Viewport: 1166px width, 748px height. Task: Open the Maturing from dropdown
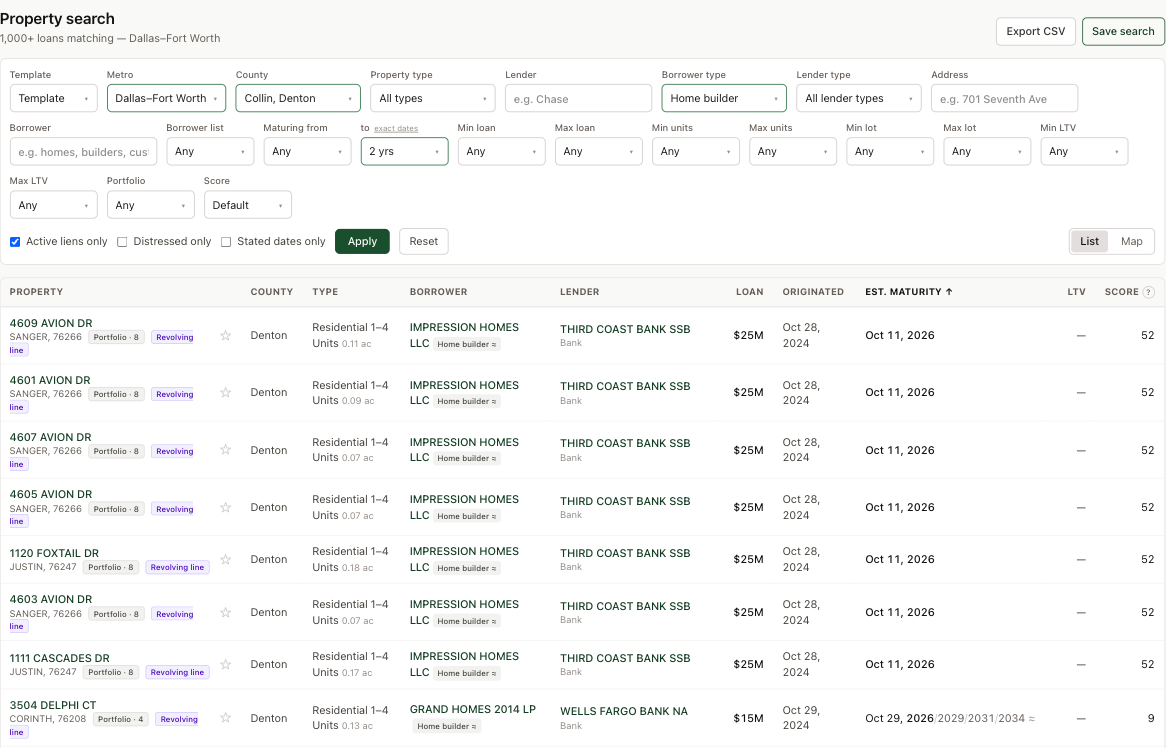(306, 151)
